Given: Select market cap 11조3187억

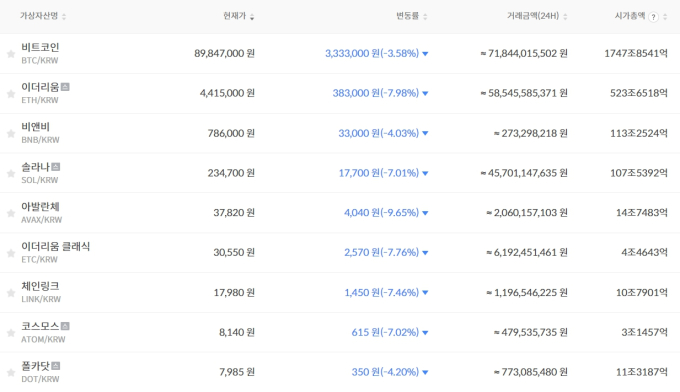Looking at the screenshot, I should (642, 372).
